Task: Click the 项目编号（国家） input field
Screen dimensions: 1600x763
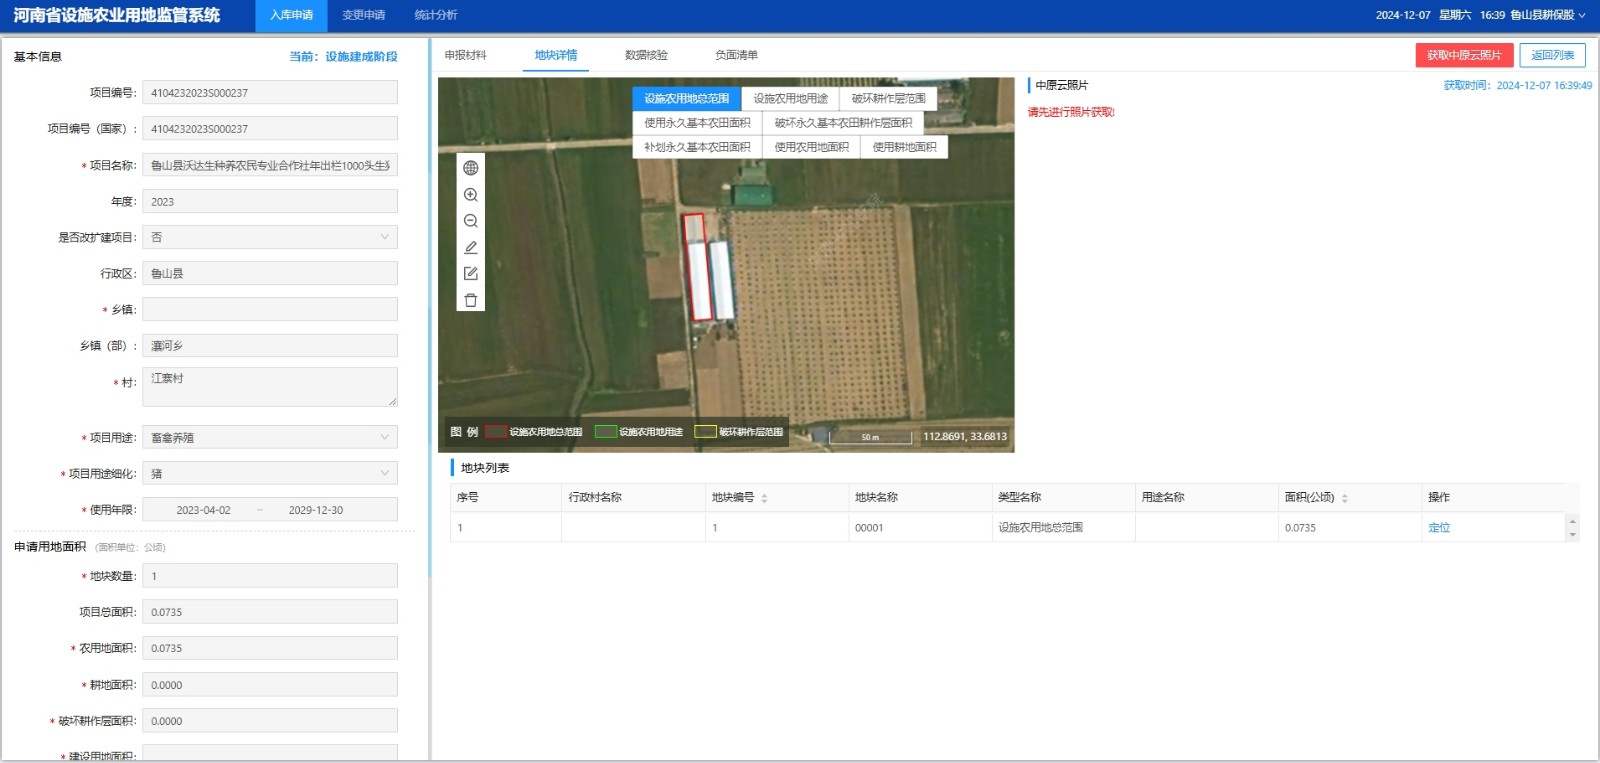Action: point(270,128)
